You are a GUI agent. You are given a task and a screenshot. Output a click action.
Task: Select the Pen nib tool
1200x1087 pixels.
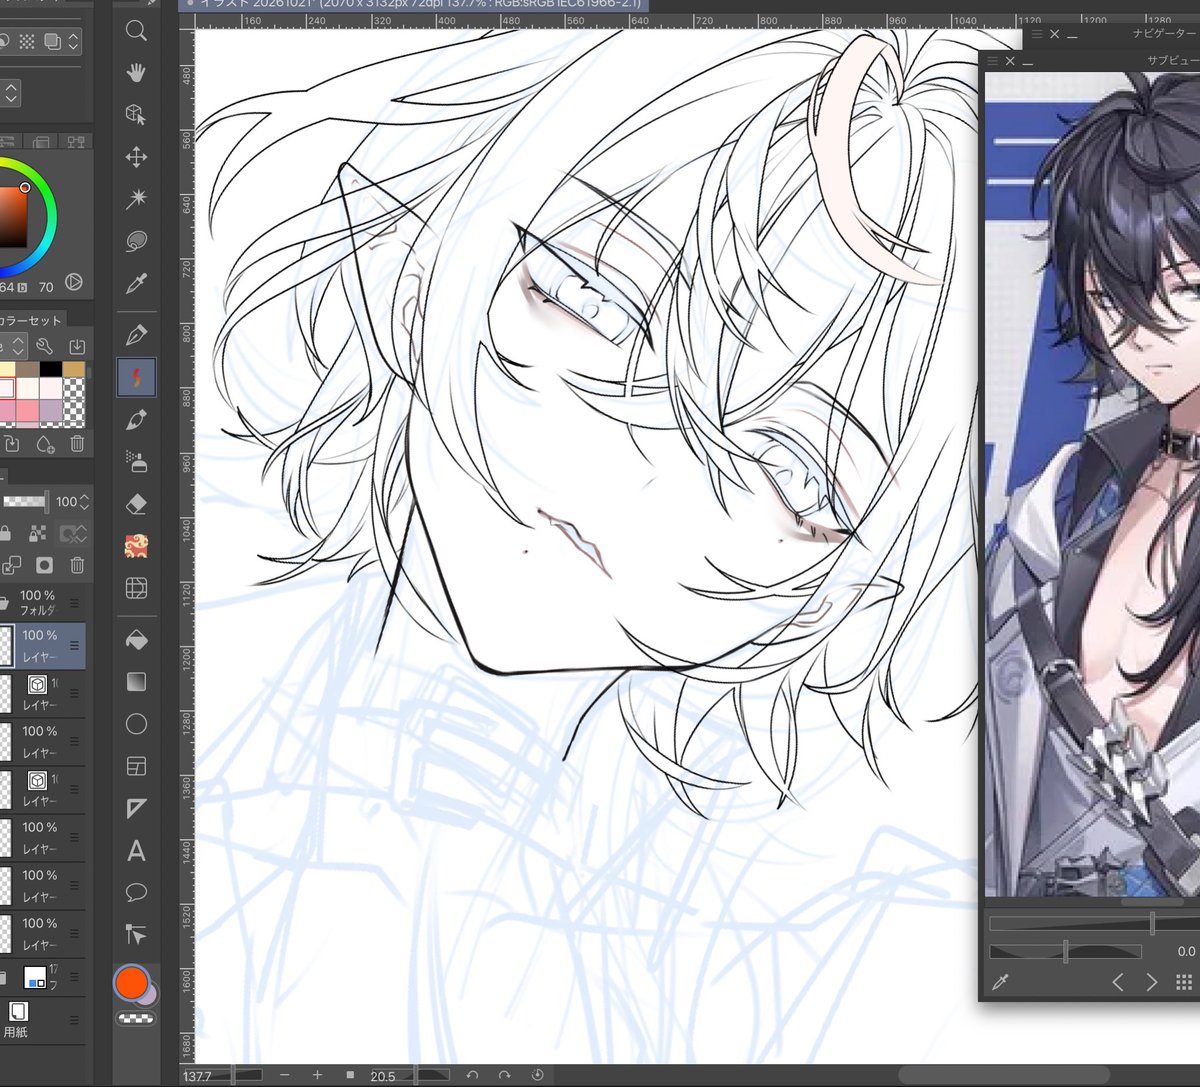[136, 335]
